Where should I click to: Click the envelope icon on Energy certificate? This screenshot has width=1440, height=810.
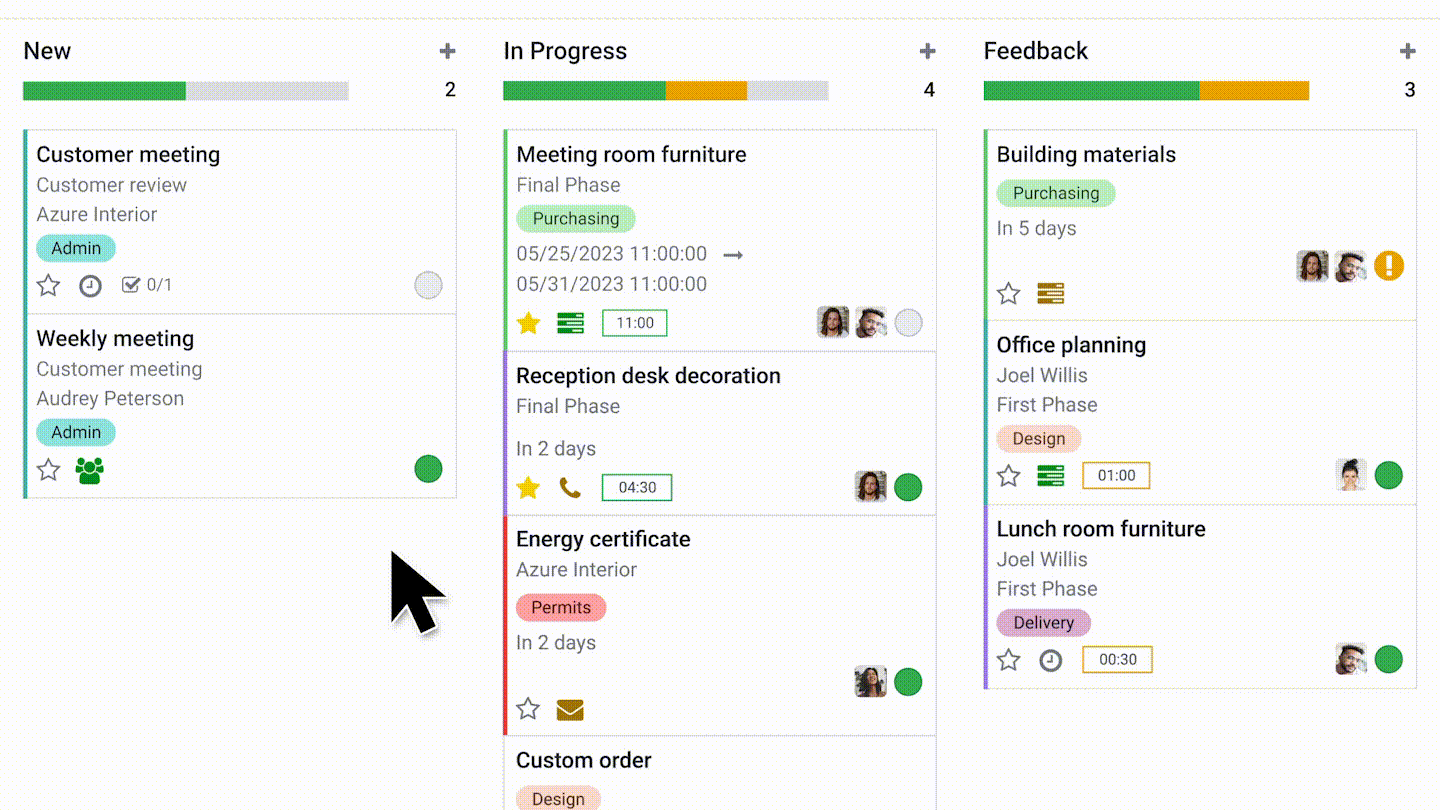[x=569, y=710]
